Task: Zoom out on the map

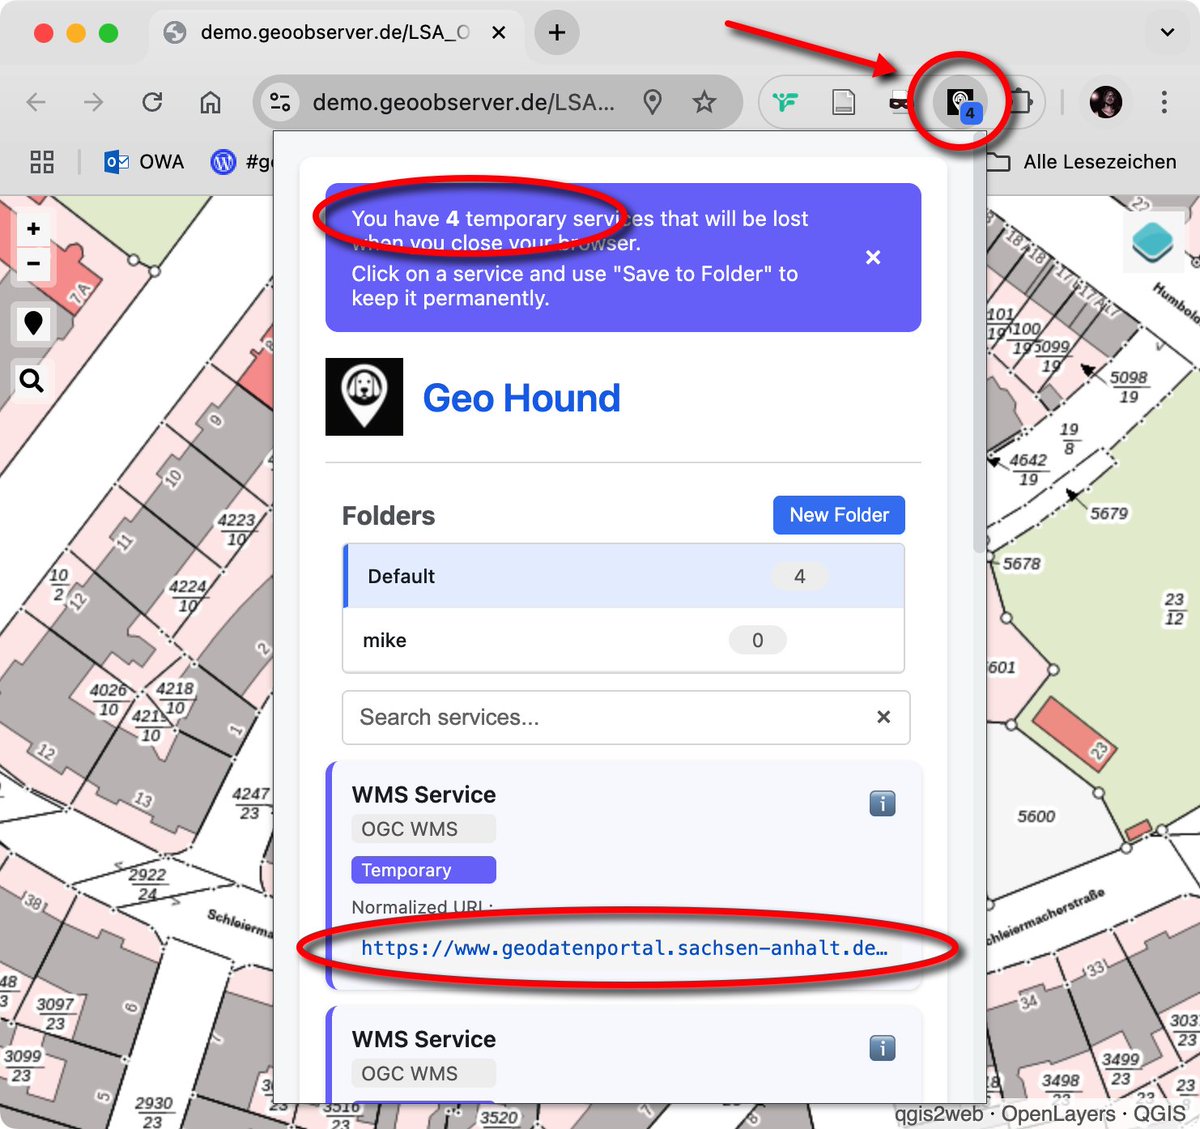Action: click(33, 264)
